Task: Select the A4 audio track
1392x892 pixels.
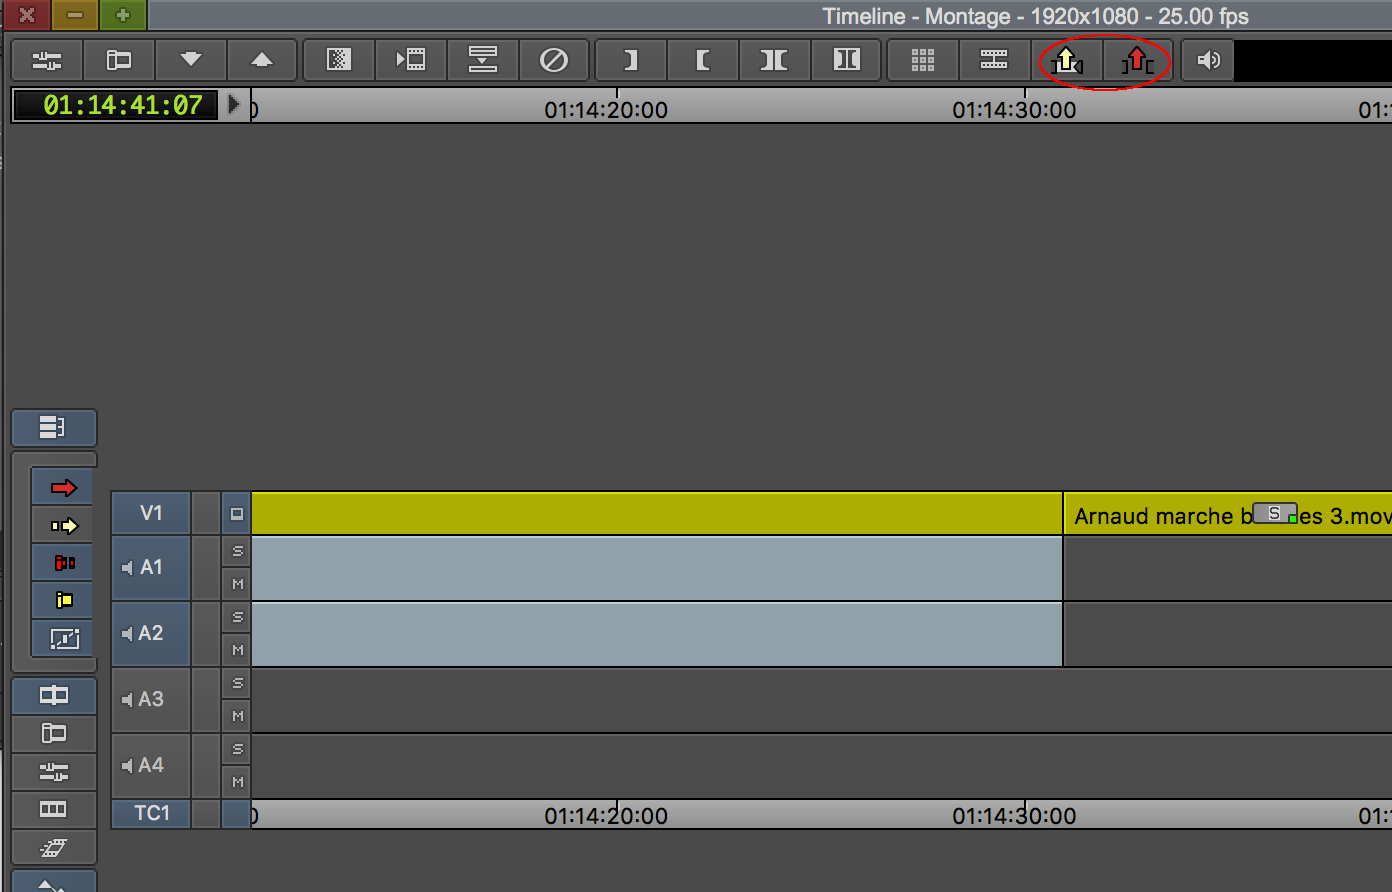Action: tap(151, 765)
